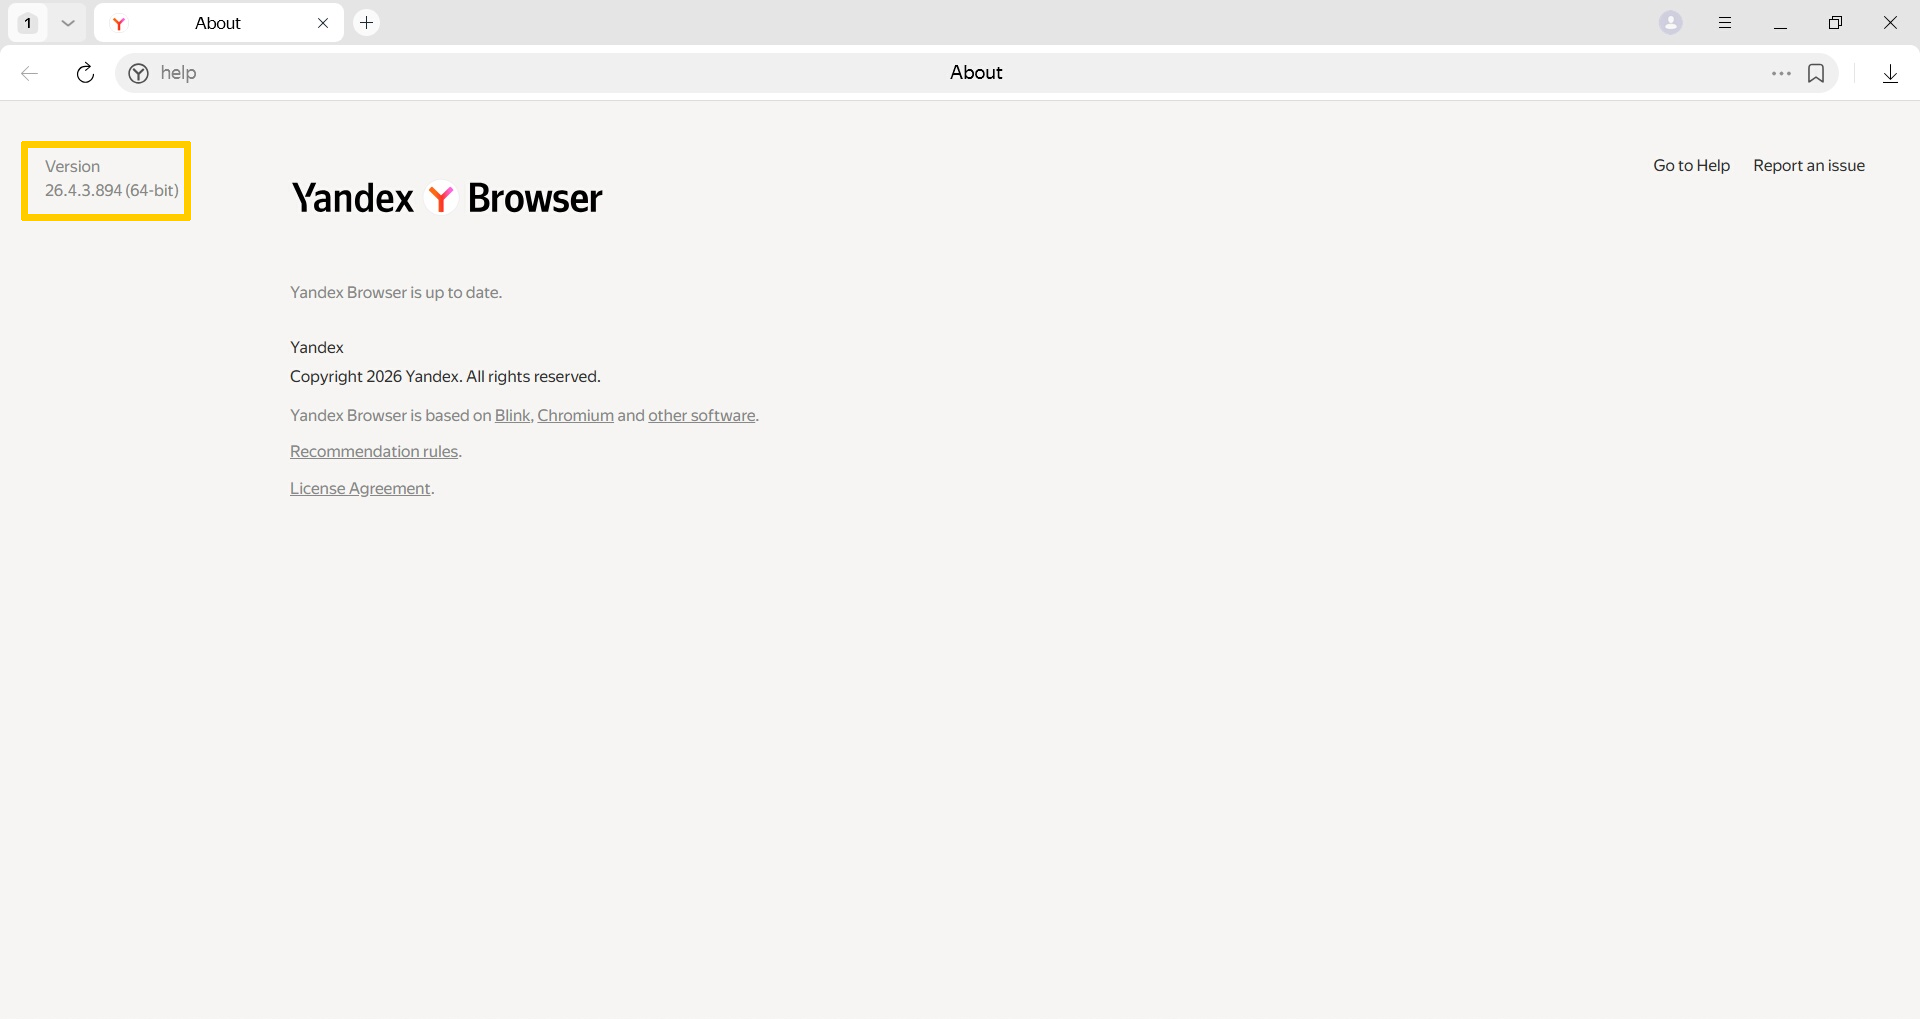Viewport: 1920px width, 1019px height.
Task: Select the About tab
Action: [218, 23]
